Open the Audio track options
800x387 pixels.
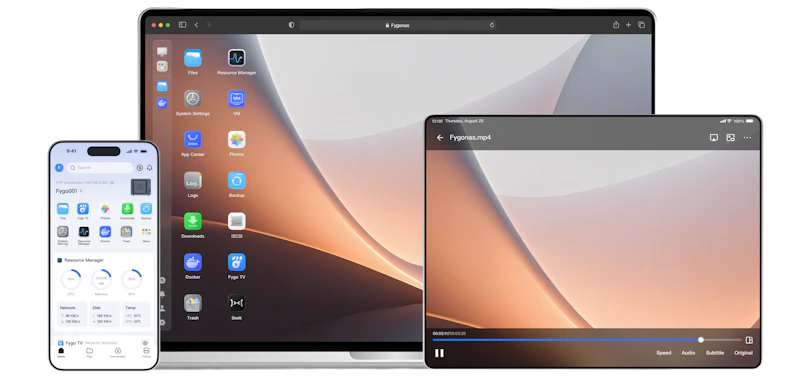point(688,353)
